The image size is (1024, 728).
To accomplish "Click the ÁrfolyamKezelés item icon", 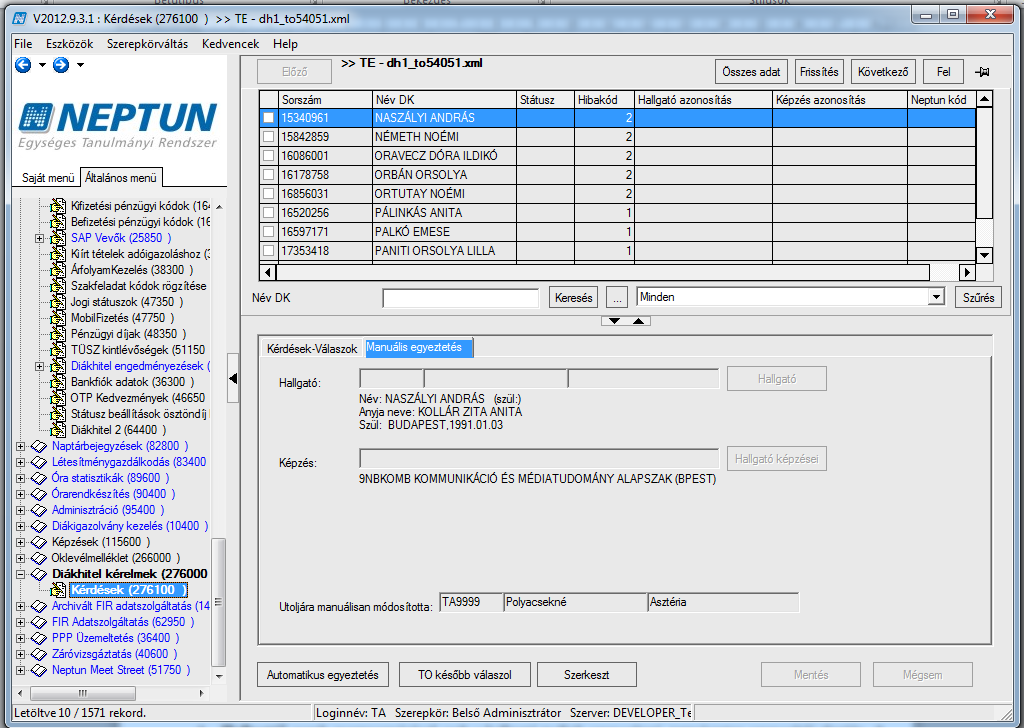I will 58,270.
